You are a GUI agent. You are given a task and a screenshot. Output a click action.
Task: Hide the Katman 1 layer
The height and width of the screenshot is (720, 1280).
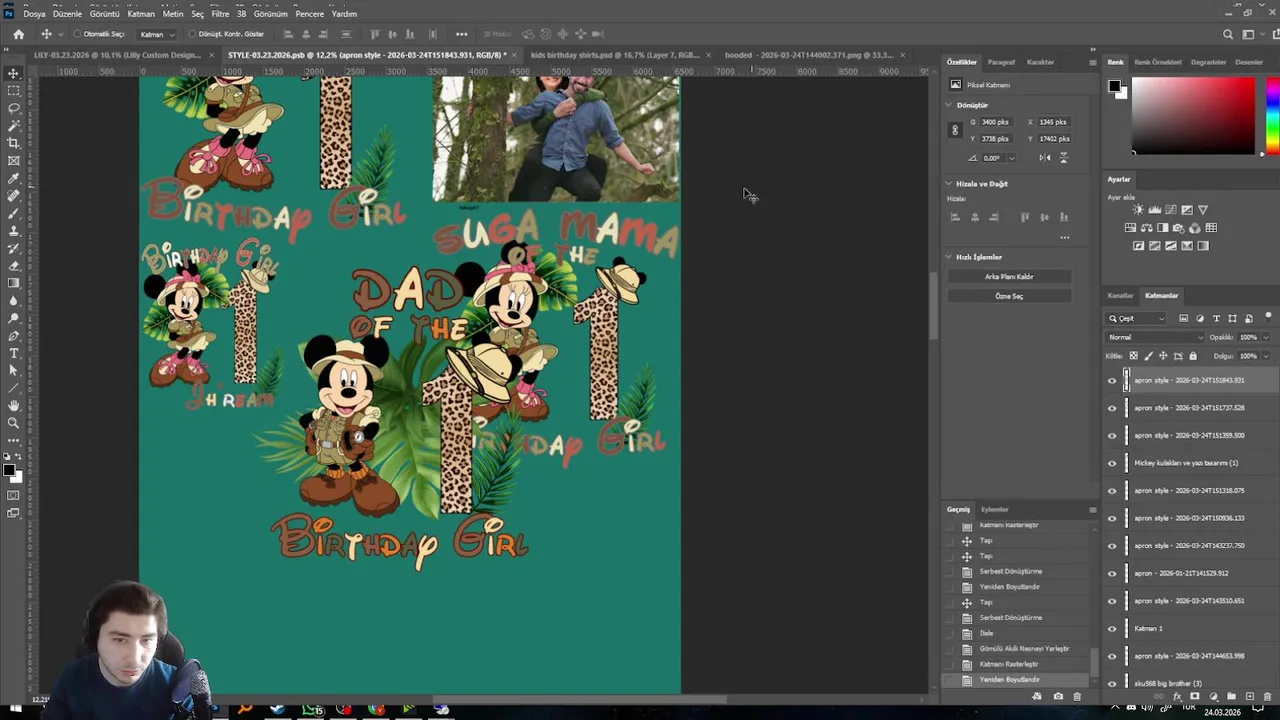(1112, 628)
